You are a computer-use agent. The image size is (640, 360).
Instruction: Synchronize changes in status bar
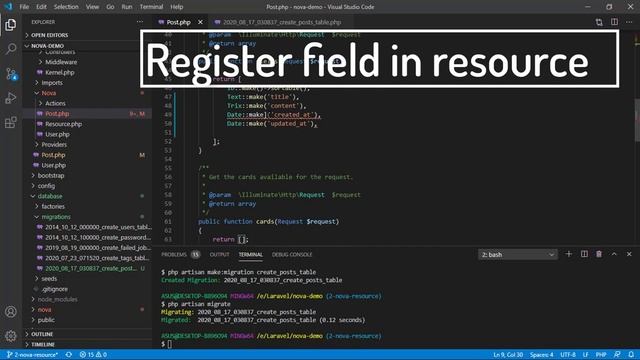click(69, 355)
